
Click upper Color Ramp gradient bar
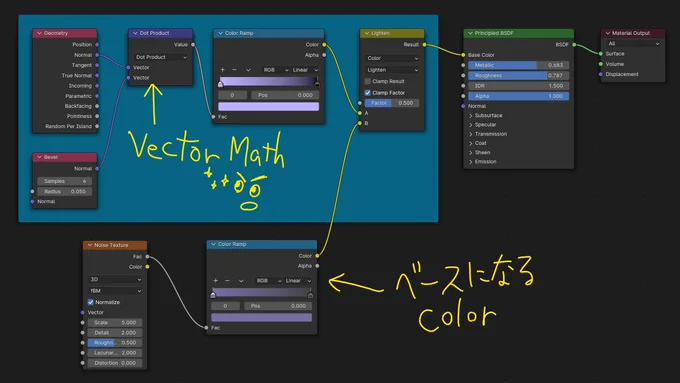tap(268, 81)
